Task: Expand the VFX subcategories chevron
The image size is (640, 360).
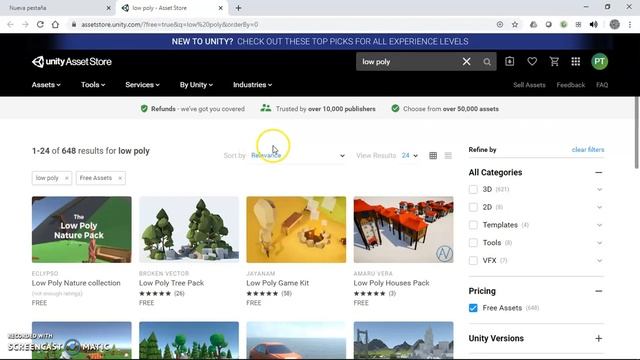Action: [x=599, y=260]
